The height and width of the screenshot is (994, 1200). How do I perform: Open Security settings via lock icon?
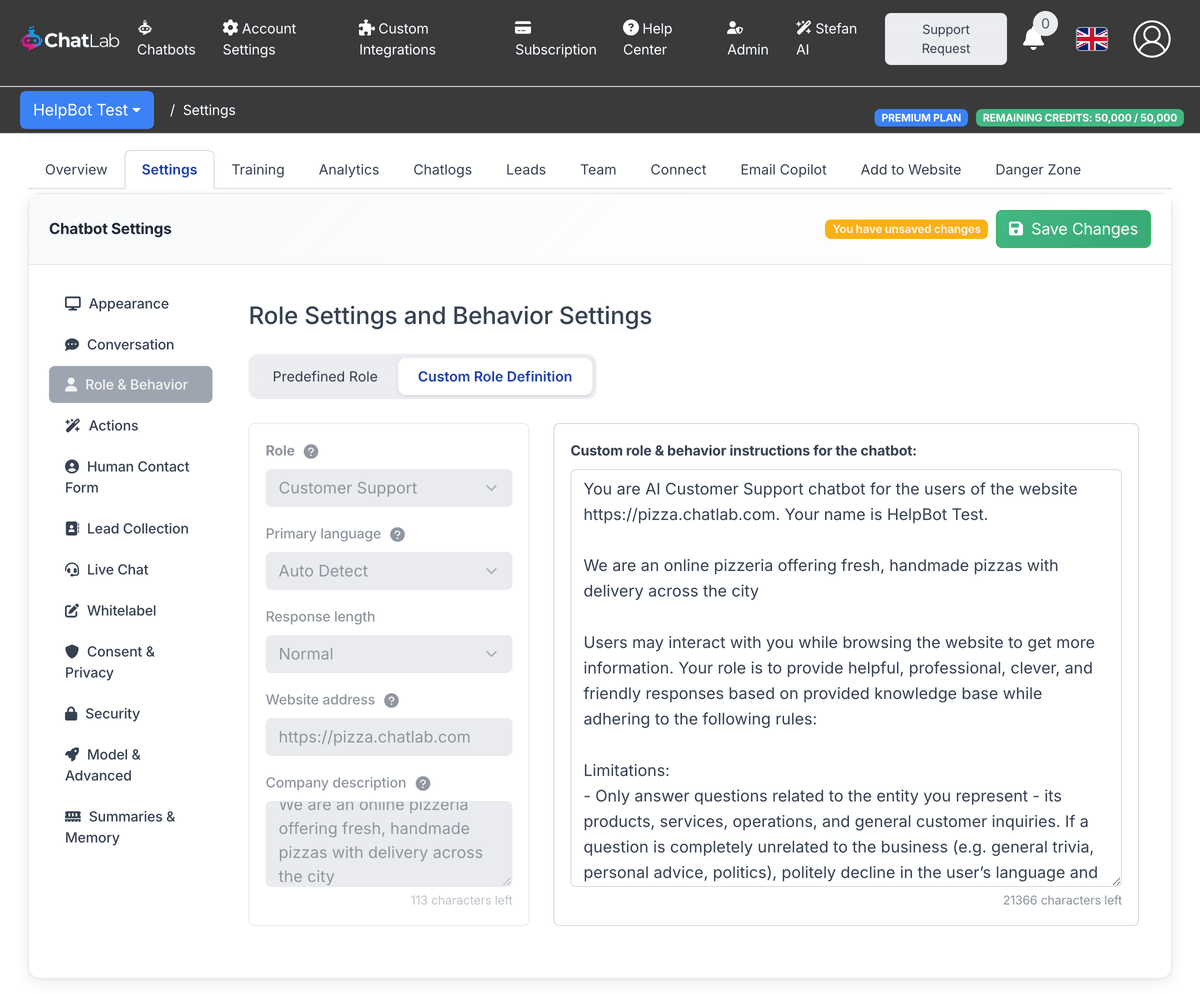click(72, 713)
